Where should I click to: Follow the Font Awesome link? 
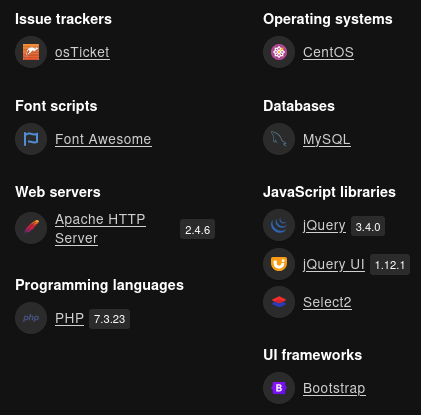click(103, 139)
